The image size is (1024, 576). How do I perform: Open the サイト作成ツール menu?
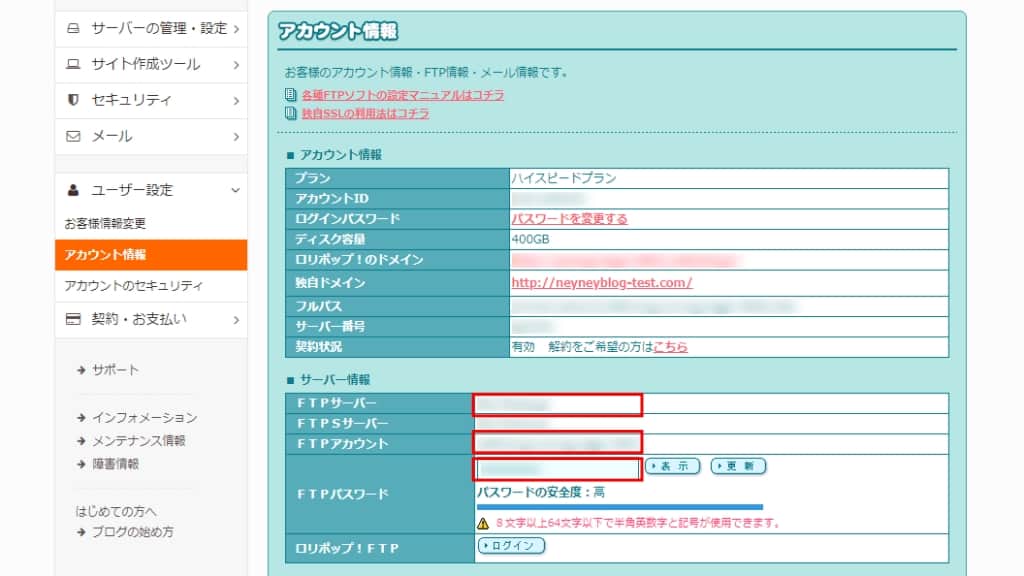(151, 65)
